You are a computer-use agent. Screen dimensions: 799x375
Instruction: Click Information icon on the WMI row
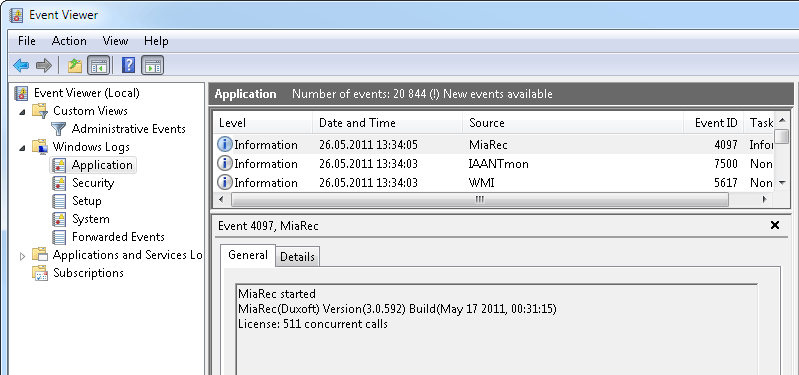[225, 182]
